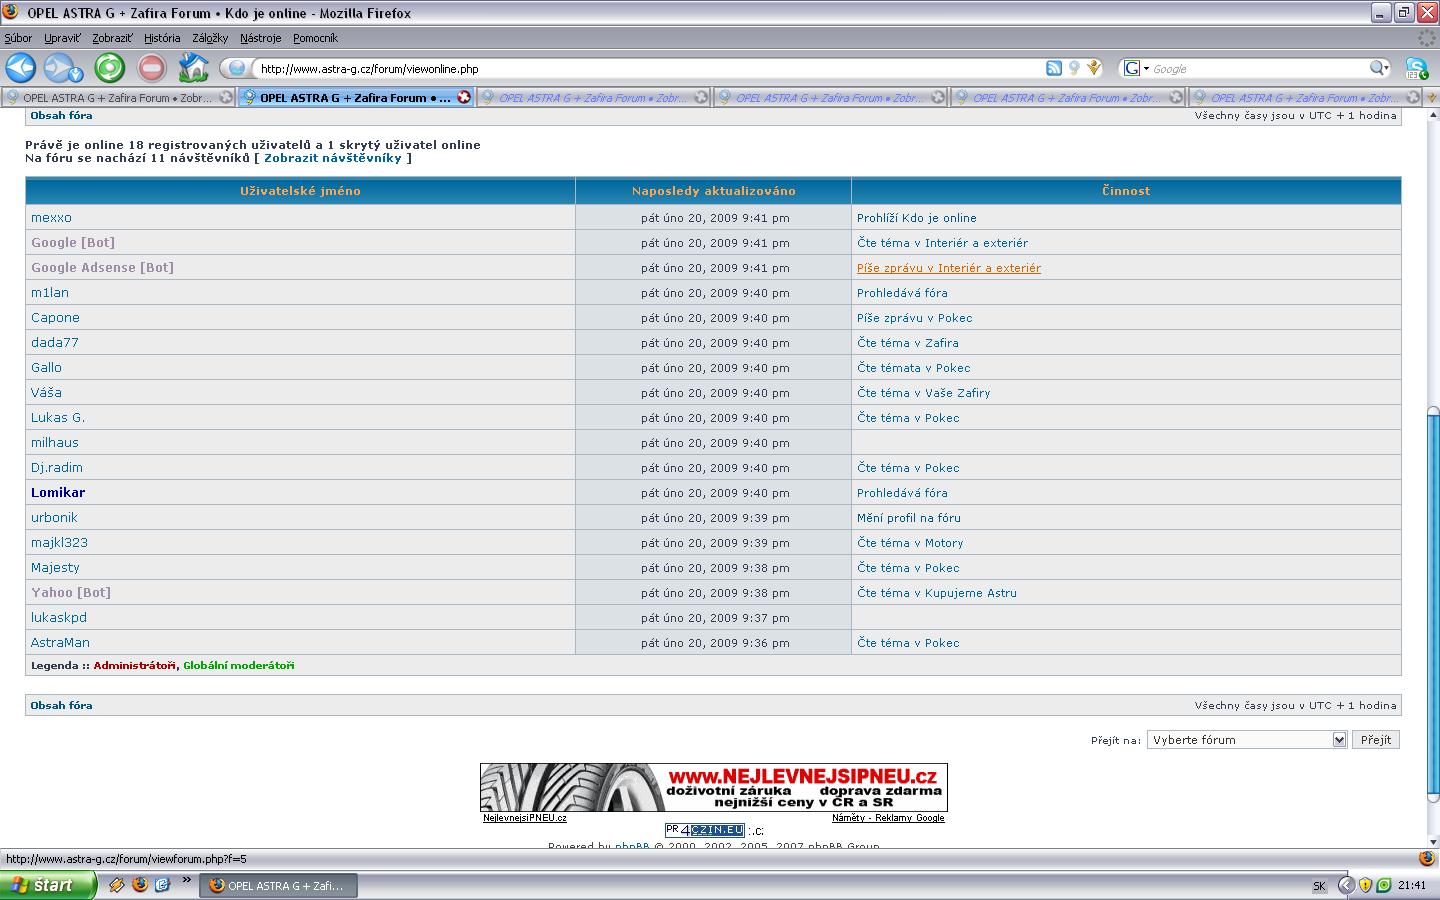
Task: Close the active tab with red X
Action: point(463,97)
